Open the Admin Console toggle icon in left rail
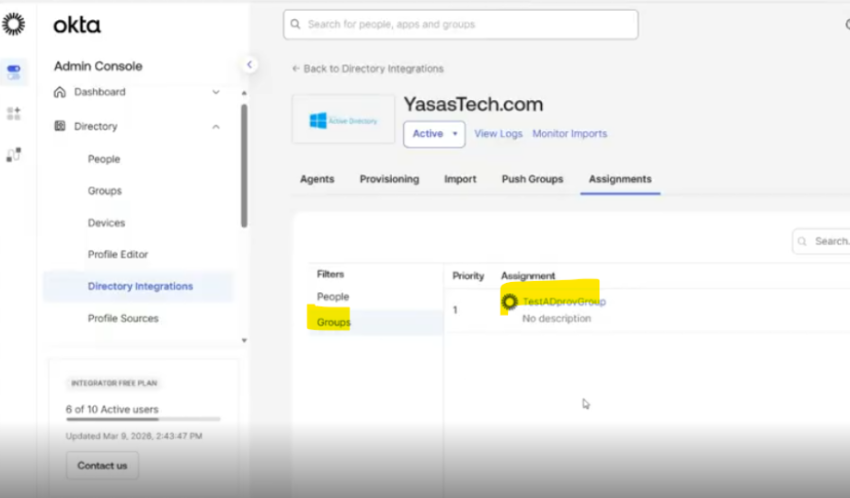The image size is (850, 498). point(13,72)
